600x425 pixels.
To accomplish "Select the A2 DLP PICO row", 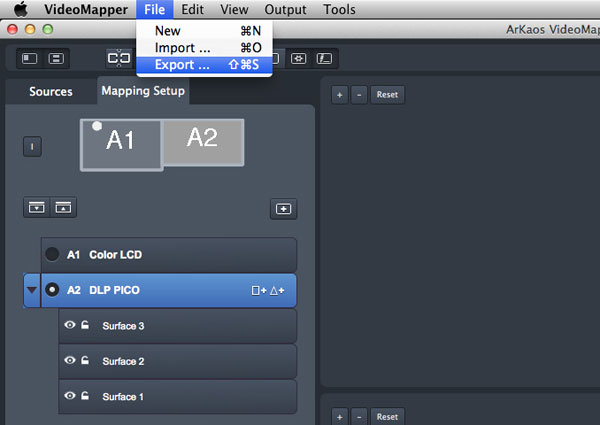I will pos(169,290).
